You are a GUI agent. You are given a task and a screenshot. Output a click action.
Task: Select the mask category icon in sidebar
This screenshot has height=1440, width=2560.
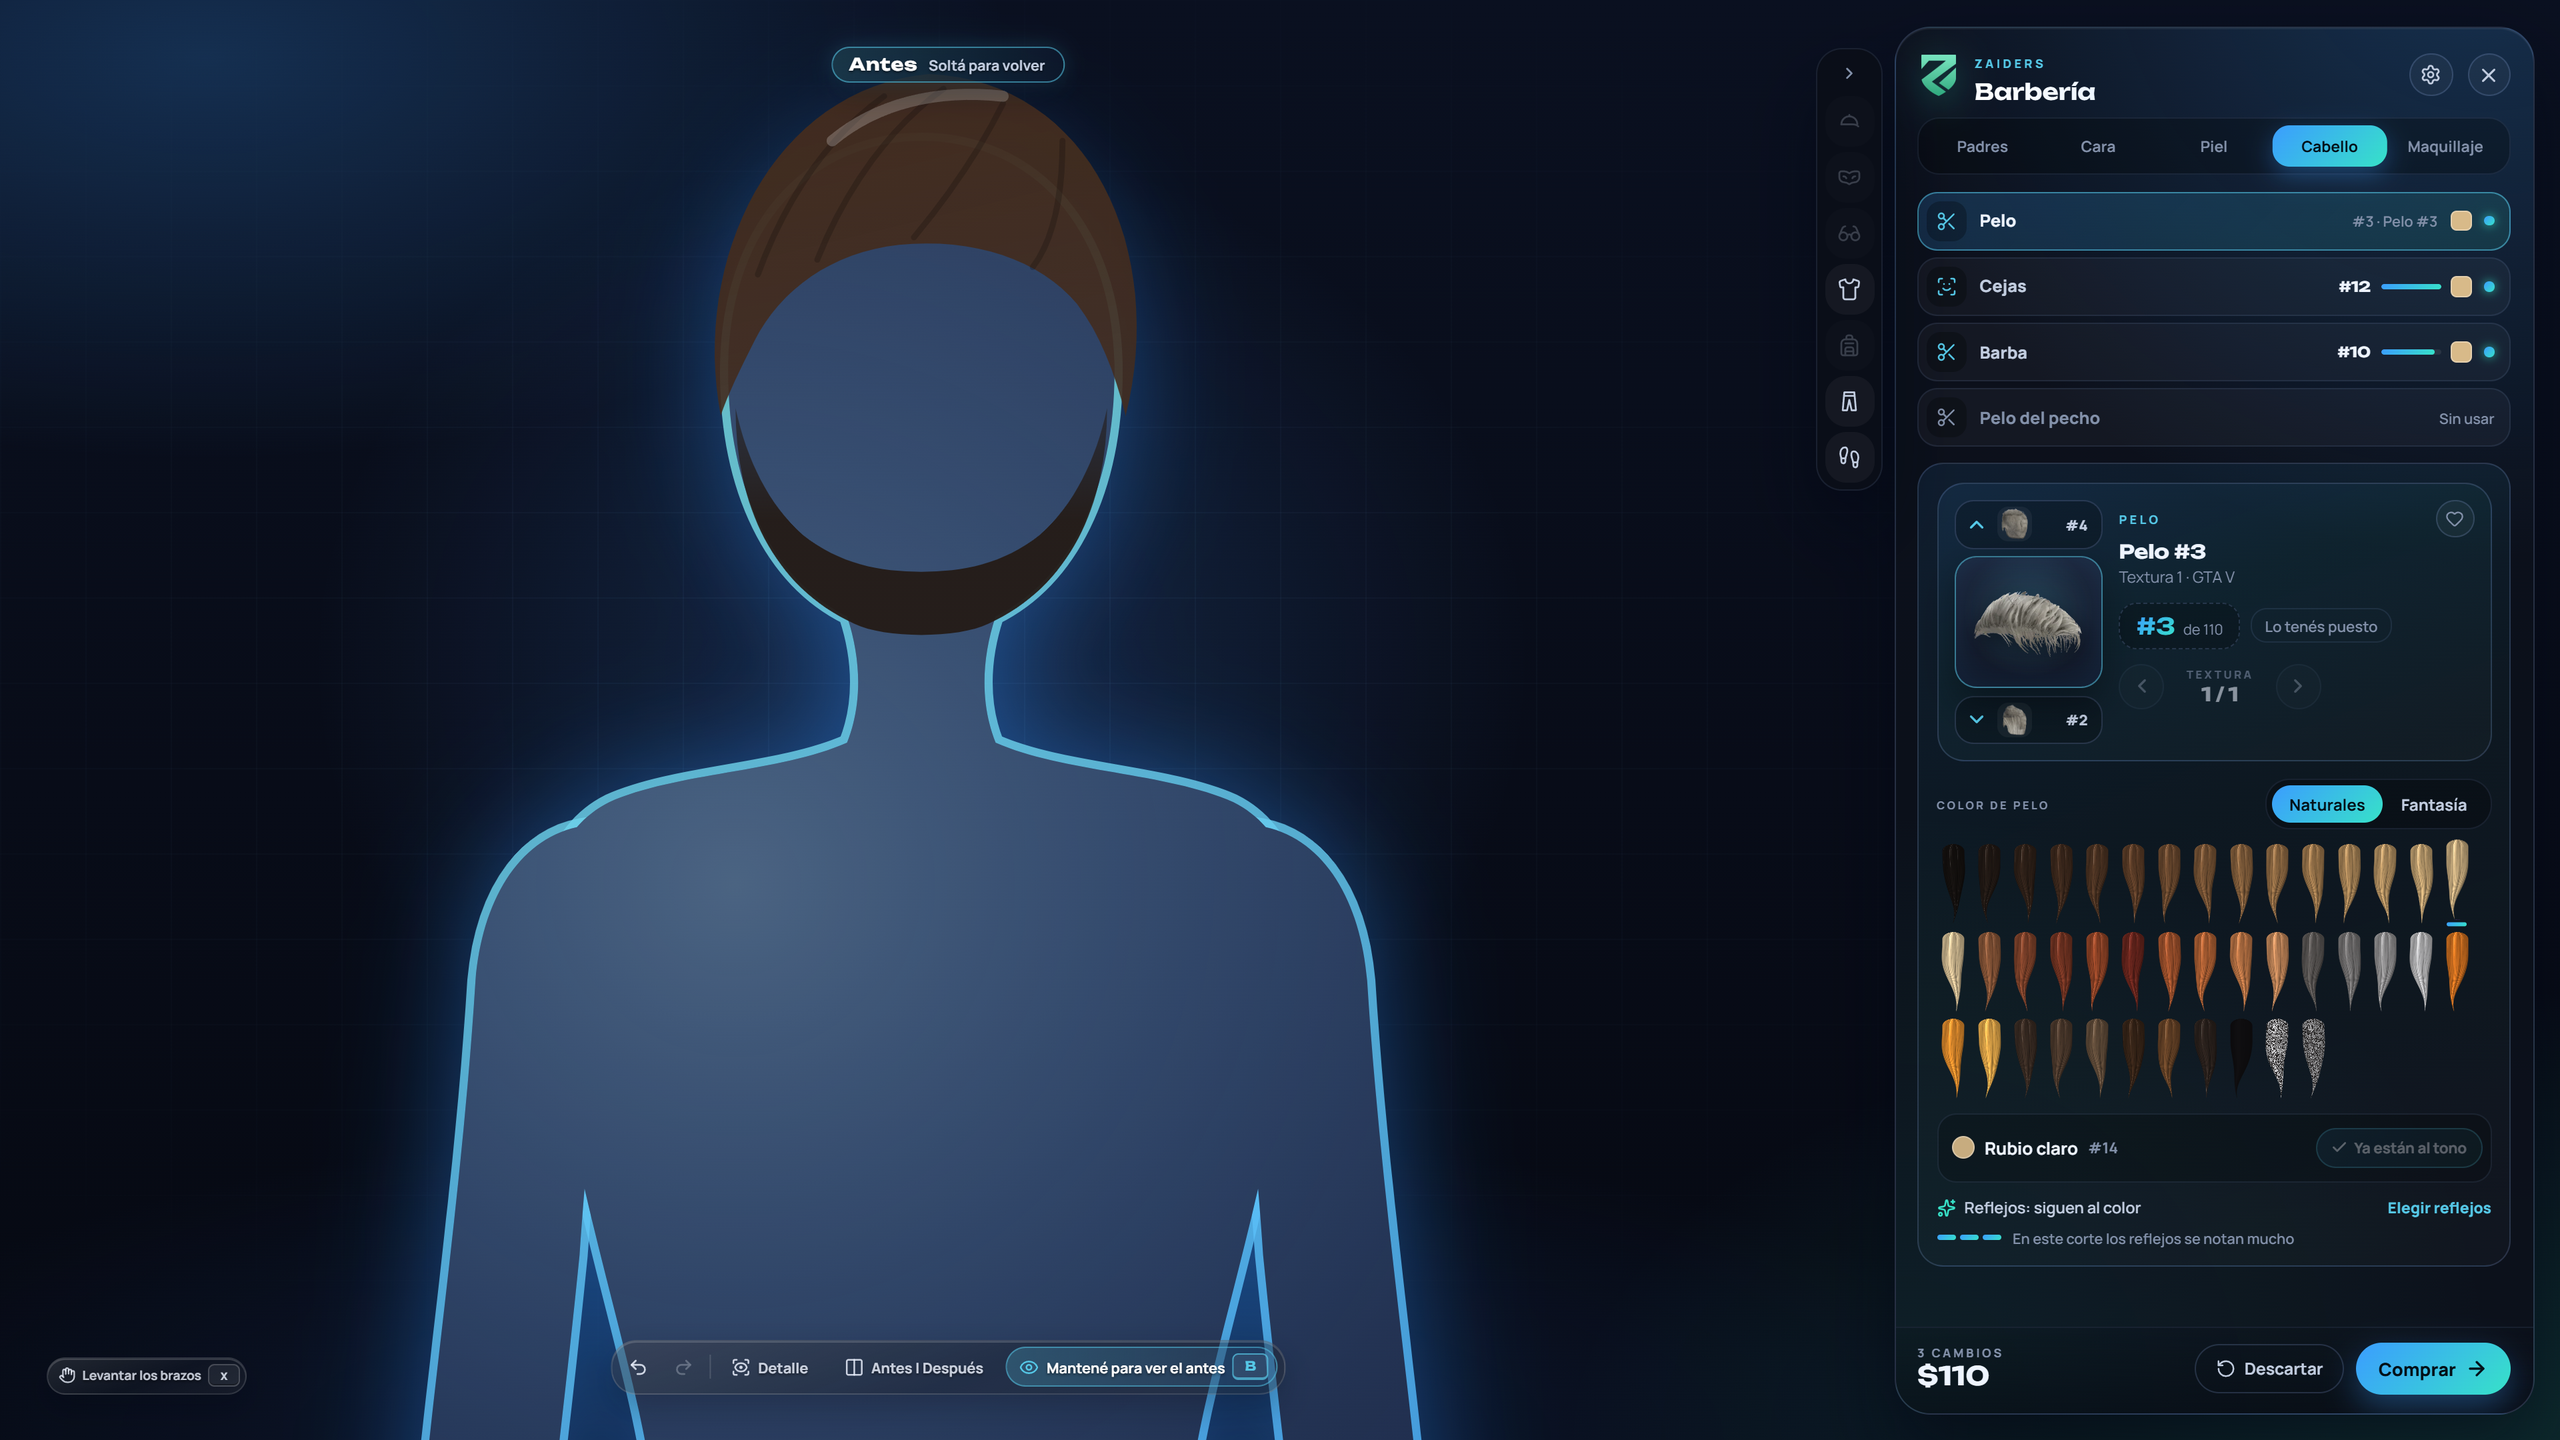point(1849,177)
